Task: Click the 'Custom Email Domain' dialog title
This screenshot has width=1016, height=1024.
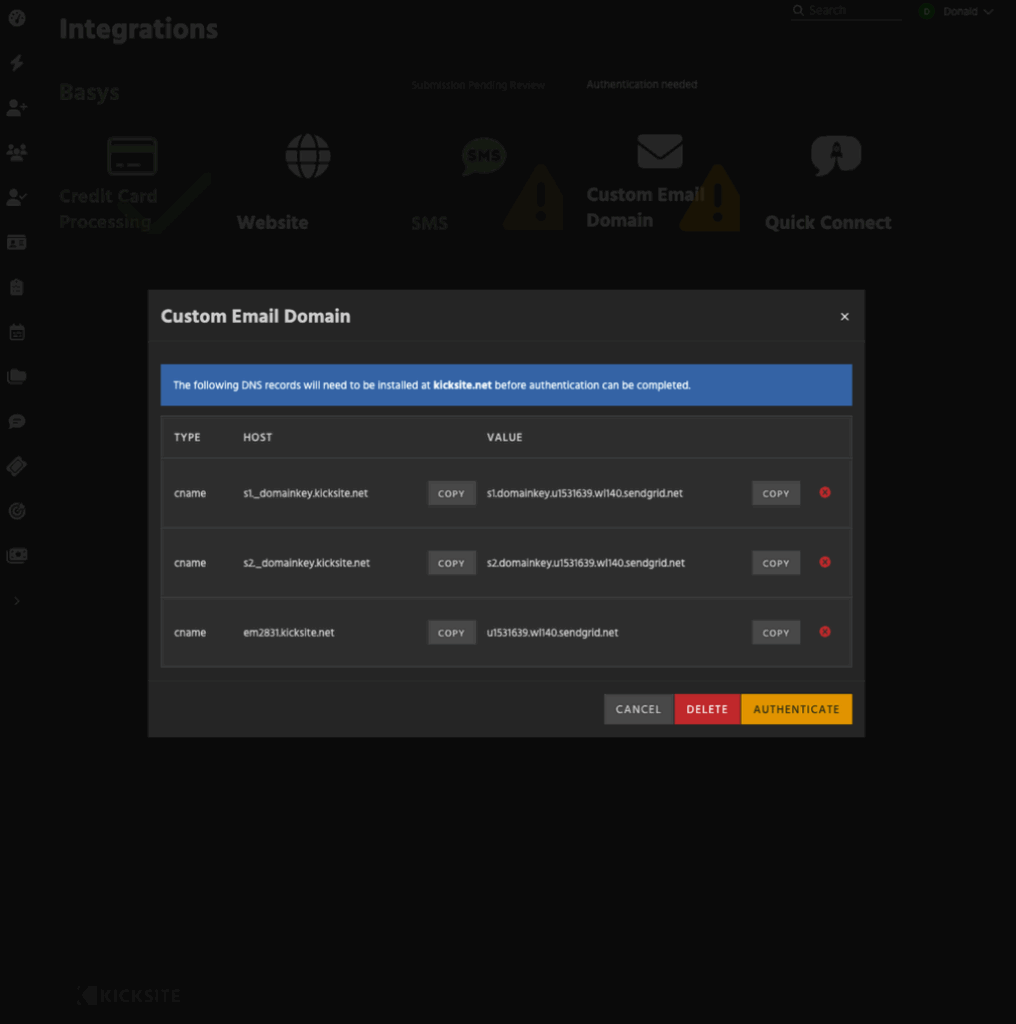Action: point(255,317)
